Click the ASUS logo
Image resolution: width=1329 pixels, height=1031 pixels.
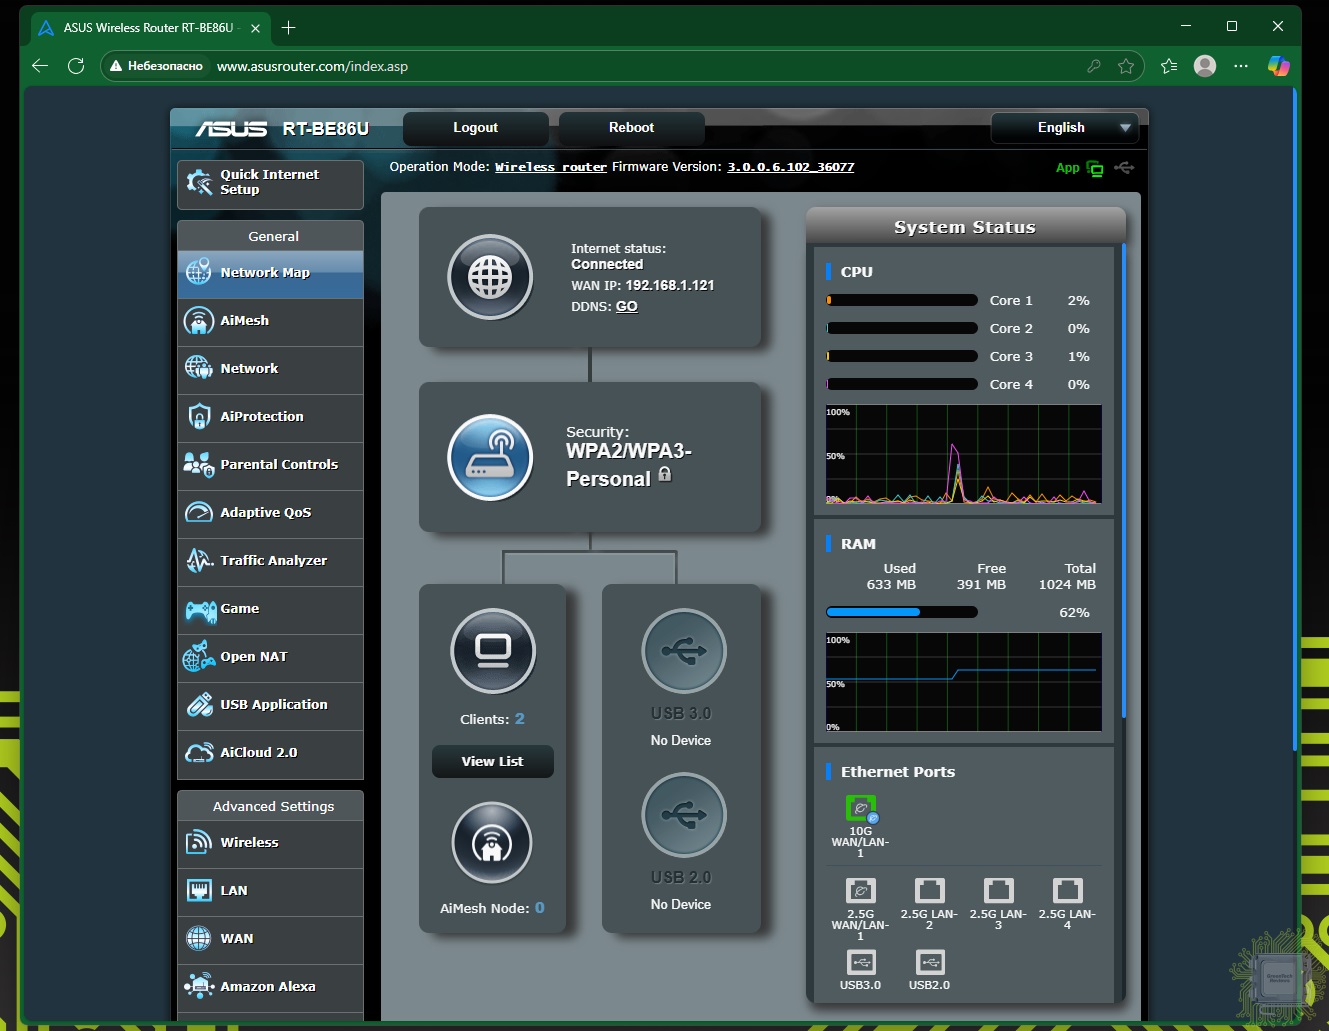point(231,129)
